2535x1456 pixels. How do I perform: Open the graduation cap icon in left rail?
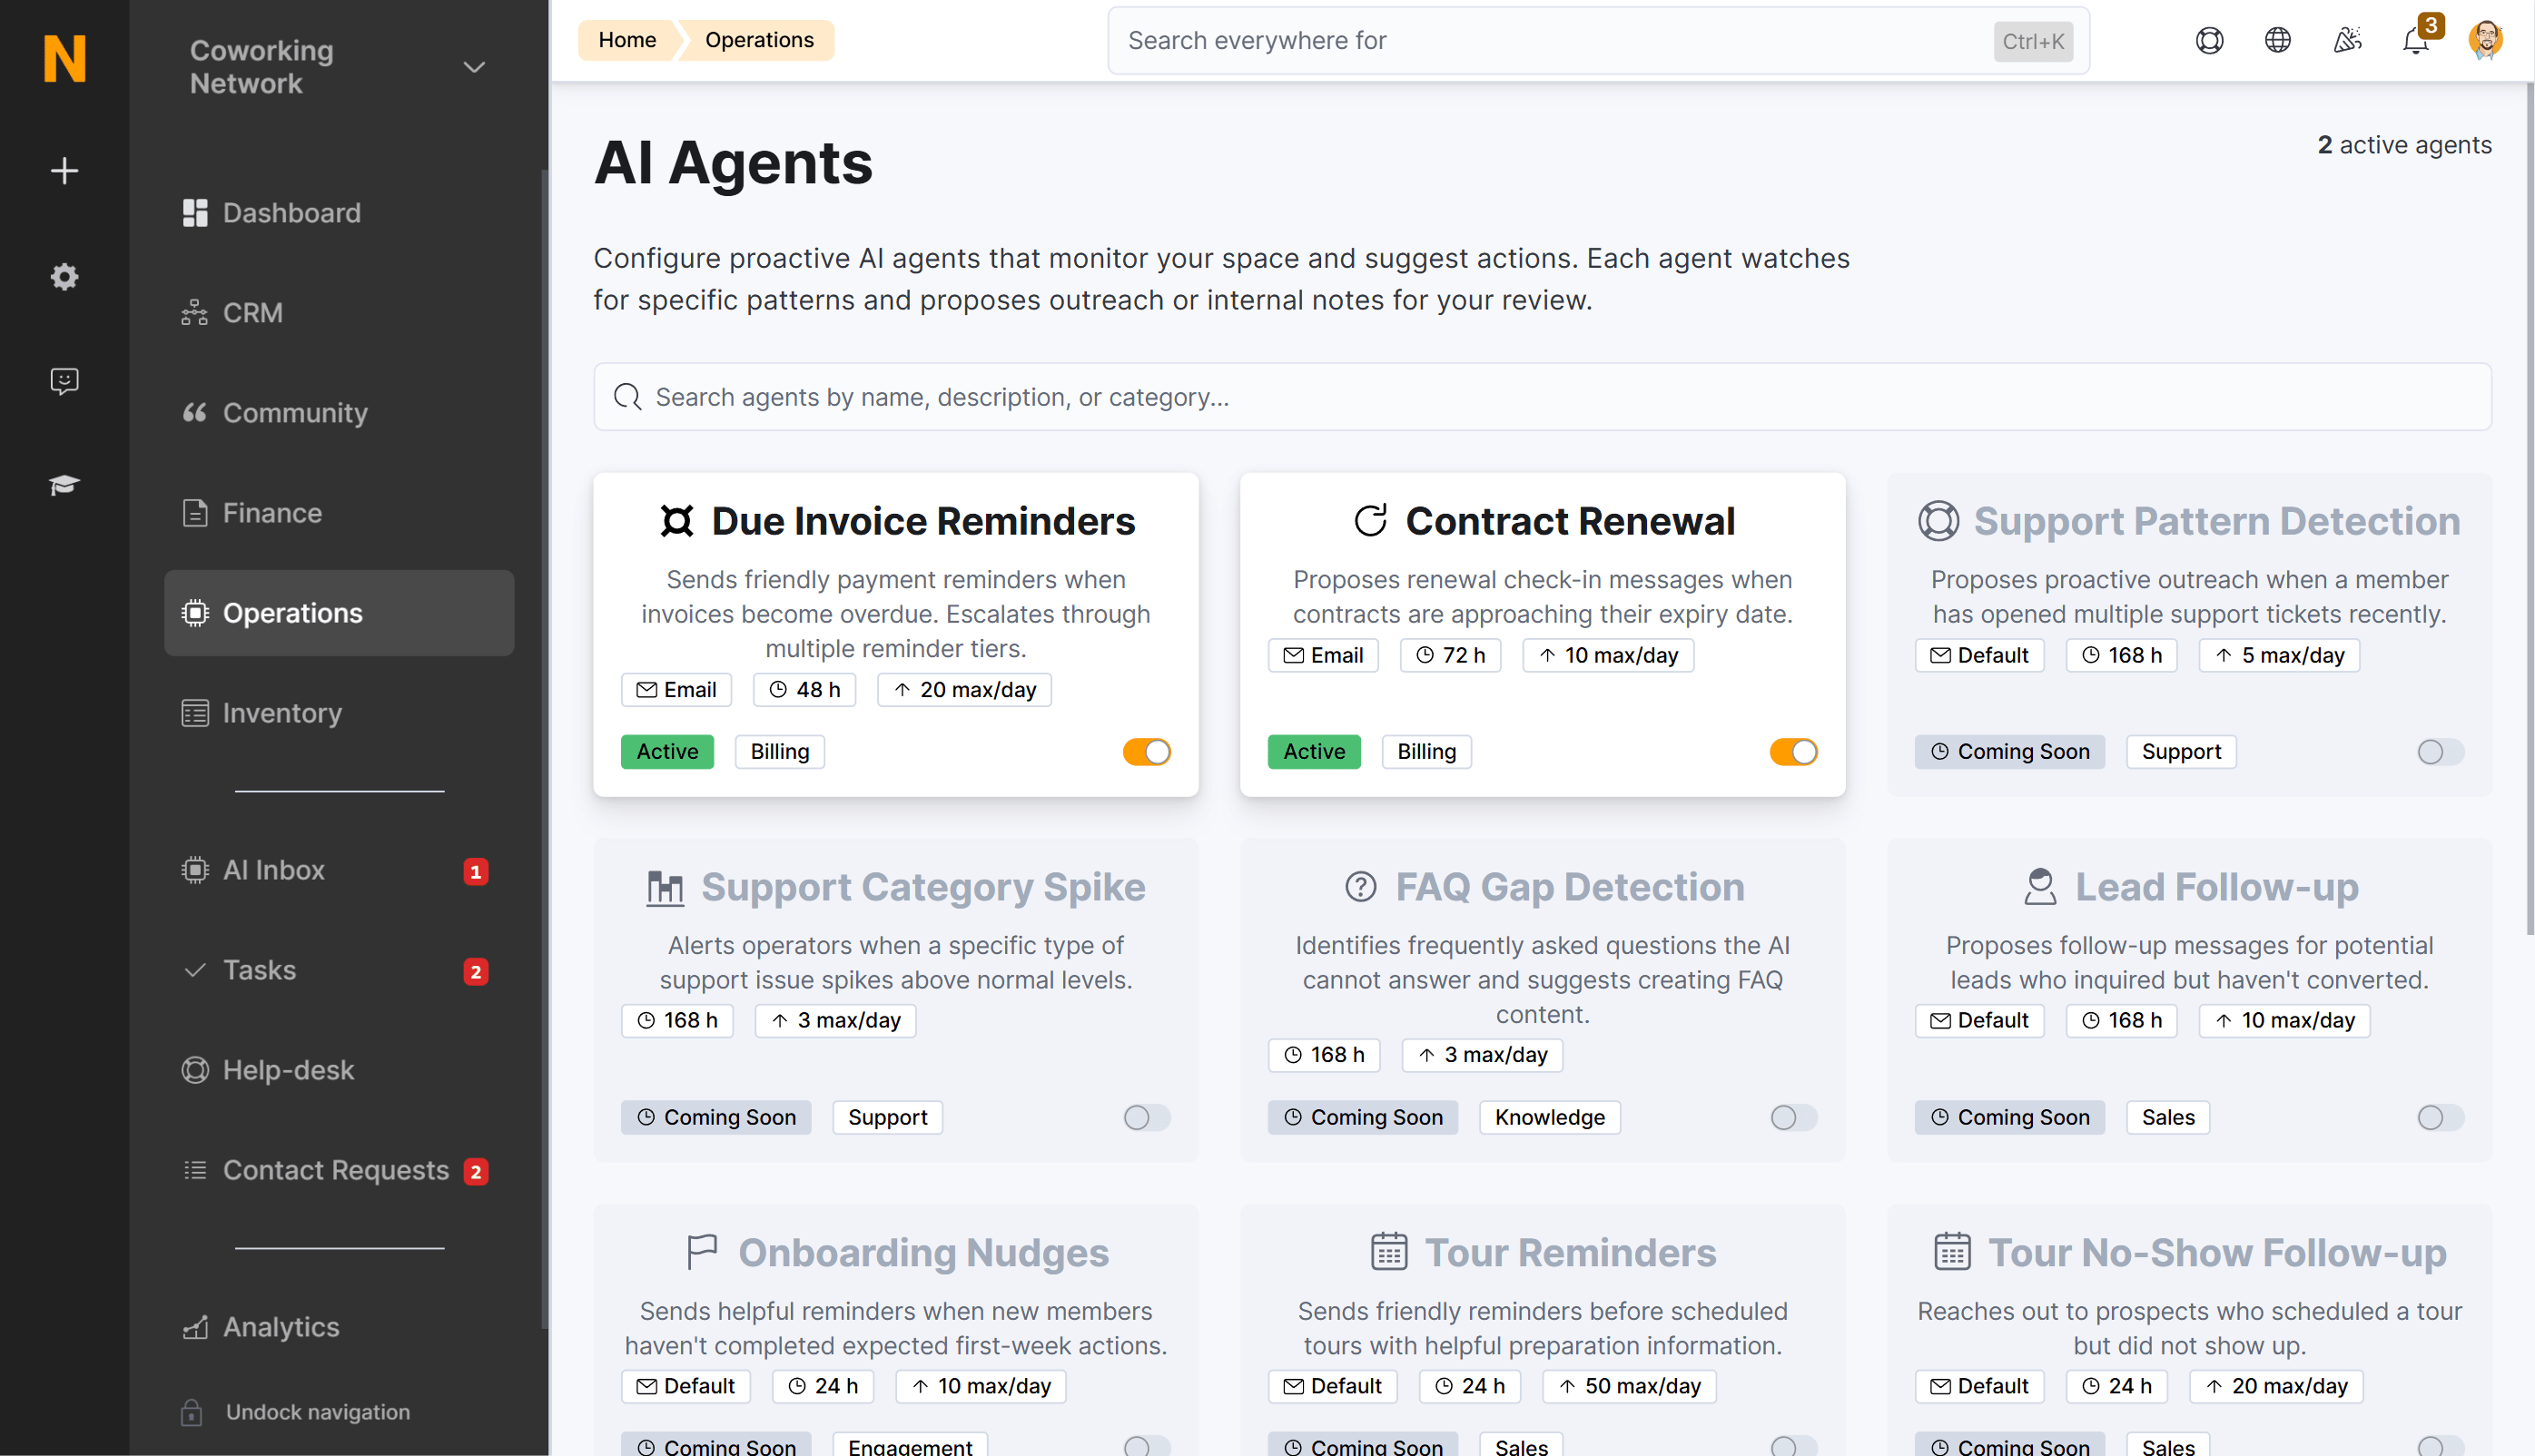pyautogui.click(x=65, y=485)
